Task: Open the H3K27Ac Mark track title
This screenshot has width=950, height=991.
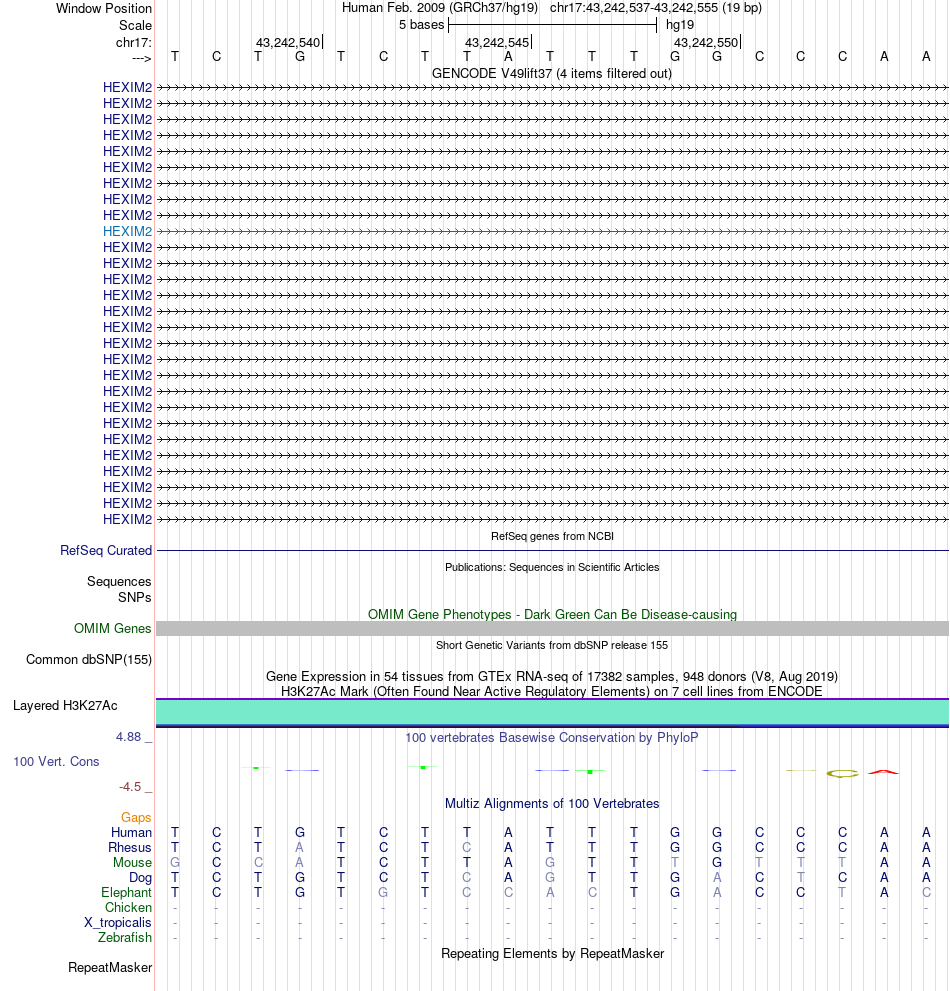Action: [552, 691]
